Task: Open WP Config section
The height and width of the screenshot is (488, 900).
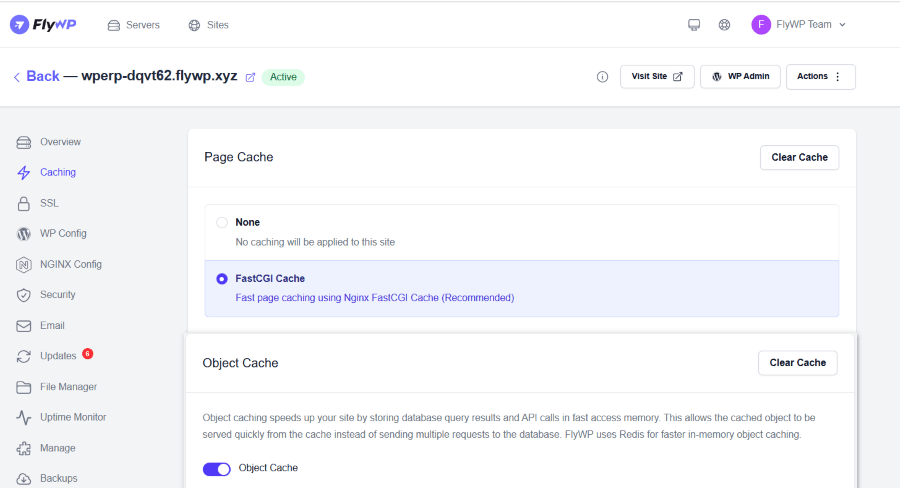Action: pos(63,234)
